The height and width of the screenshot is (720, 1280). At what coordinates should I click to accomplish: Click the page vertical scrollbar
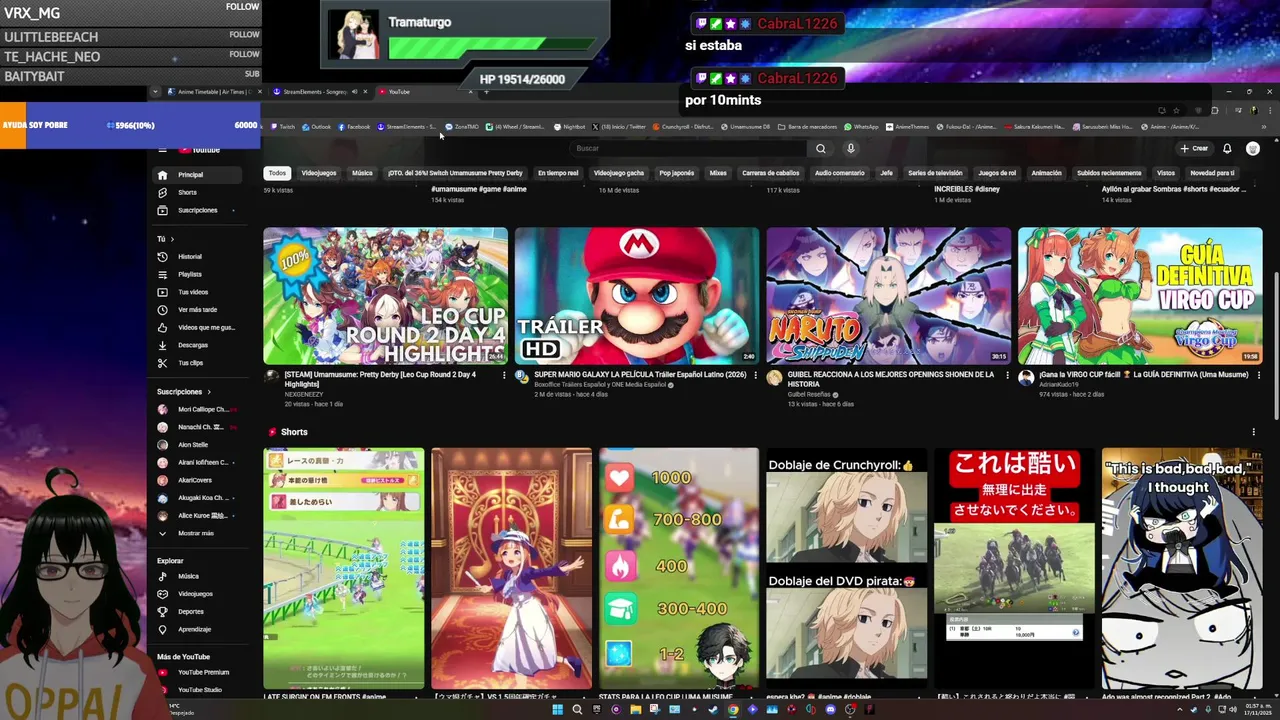click(1275, 345)
